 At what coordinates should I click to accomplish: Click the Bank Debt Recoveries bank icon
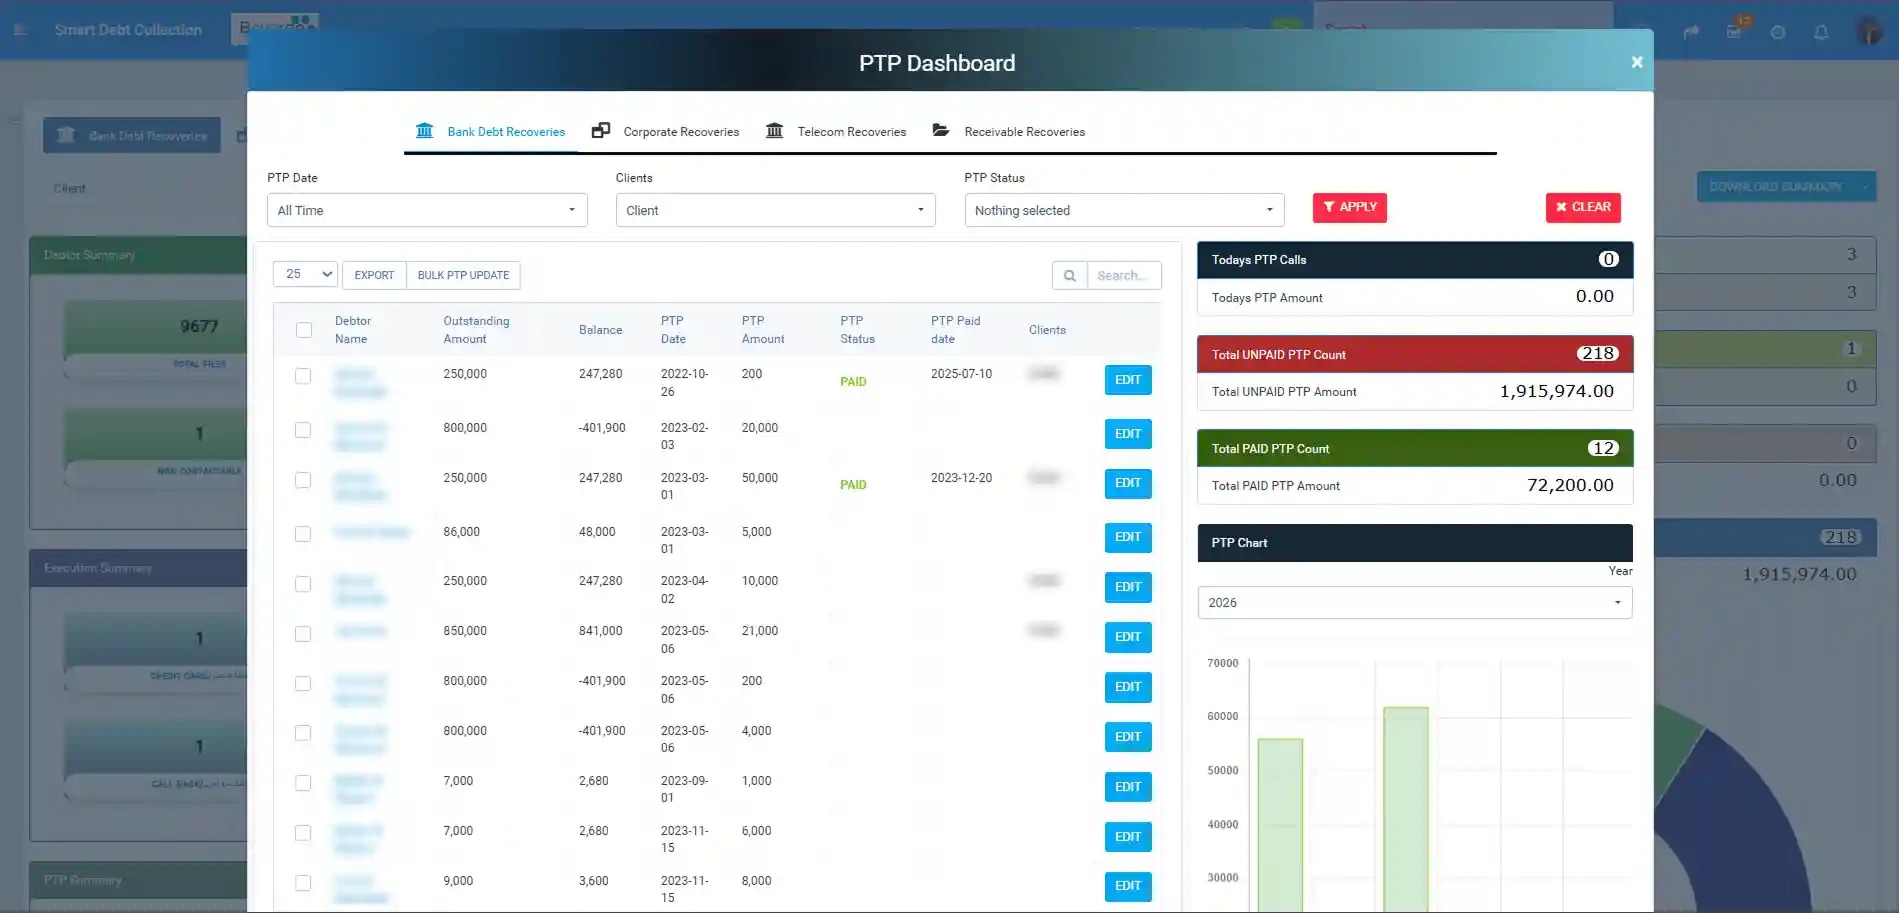(425, 131)
